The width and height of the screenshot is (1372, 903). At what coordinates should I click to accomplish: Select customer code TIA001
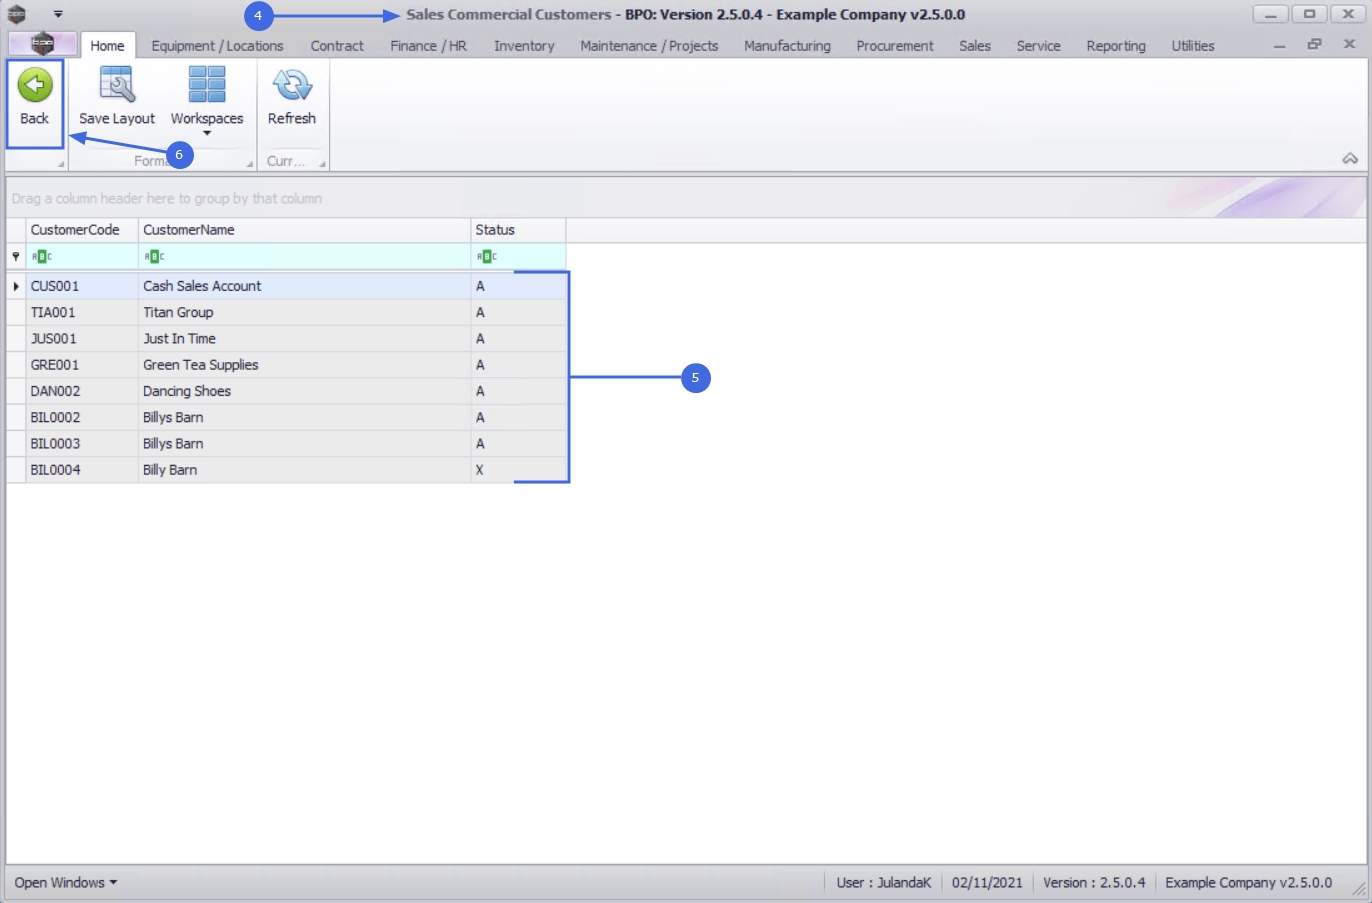click(x=82, y=312)
